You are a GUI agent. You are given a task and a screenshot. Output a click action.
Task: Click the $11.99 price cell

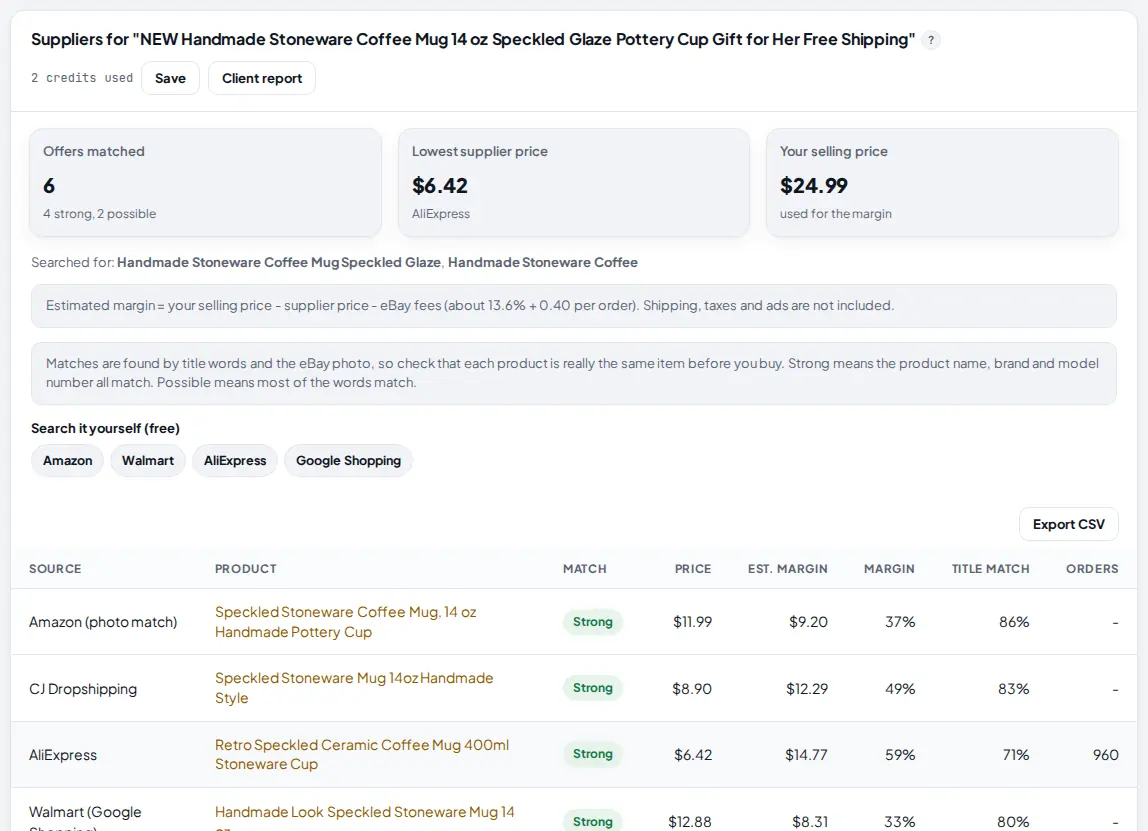tap(692, 622)
